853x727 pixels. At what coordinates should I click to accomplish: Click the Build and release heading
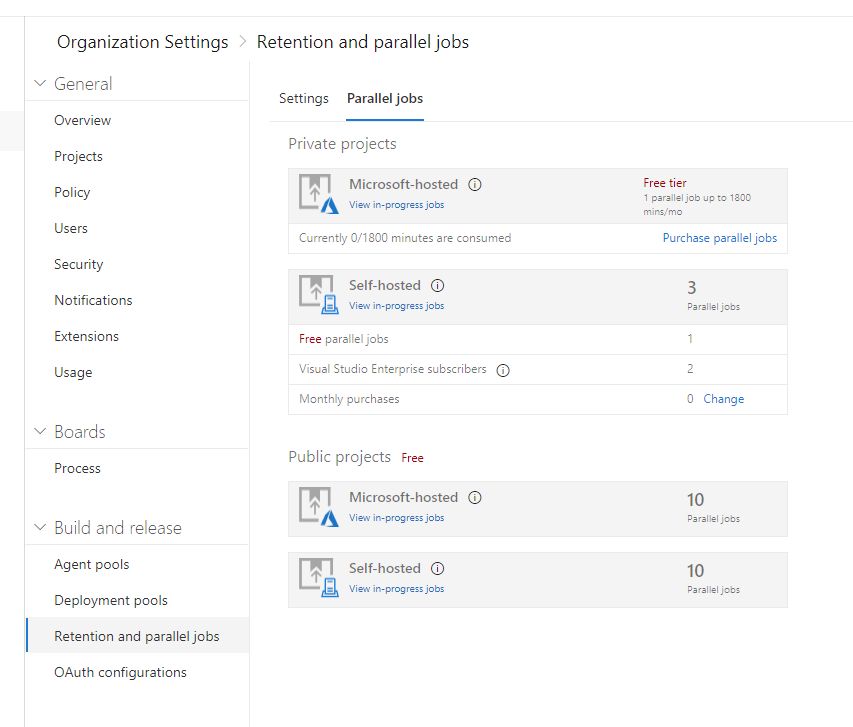118,527
